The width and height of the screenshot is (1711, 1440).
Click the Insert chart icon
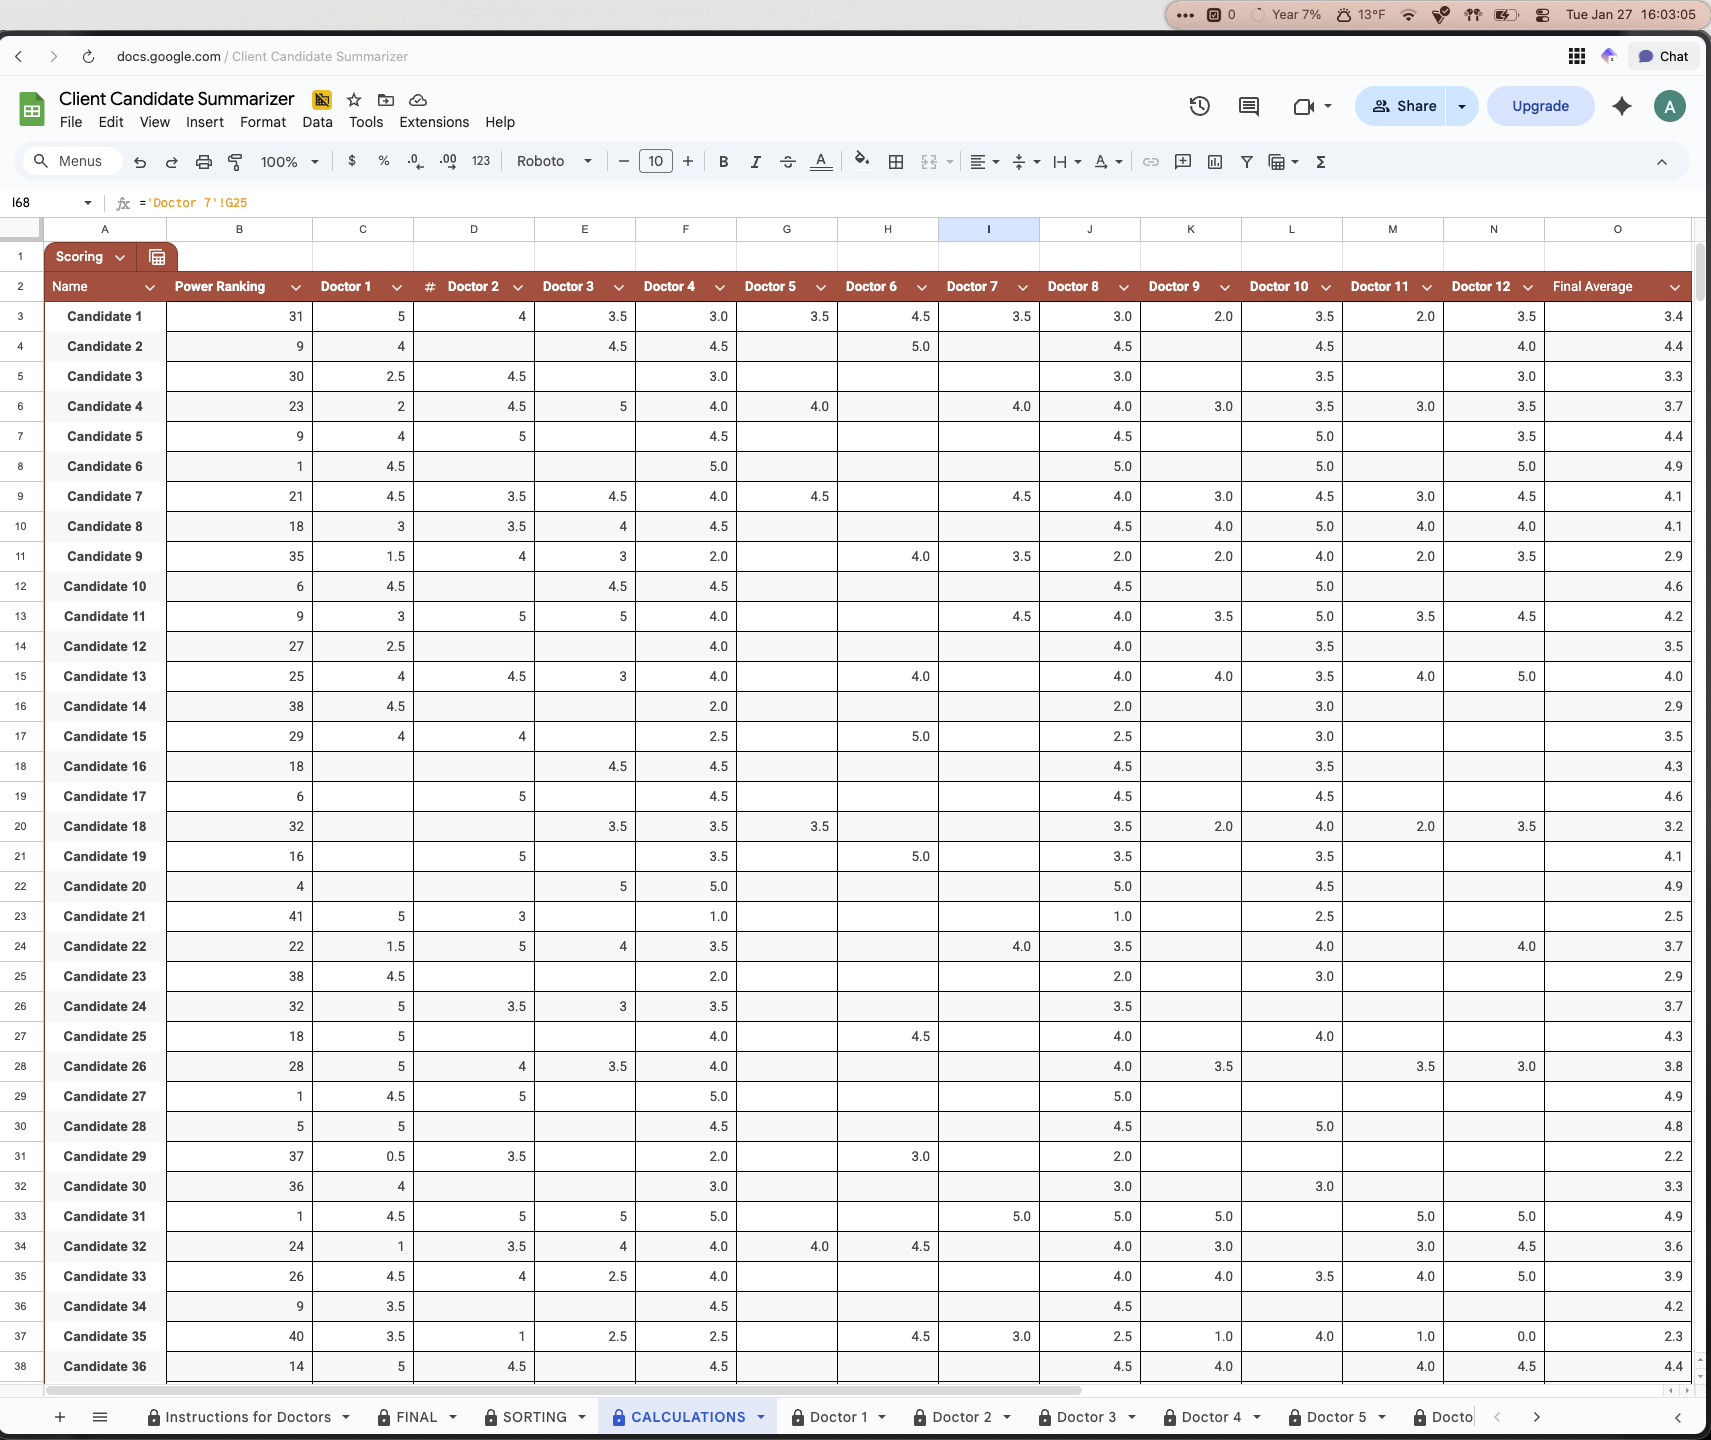click(1214, 161)
